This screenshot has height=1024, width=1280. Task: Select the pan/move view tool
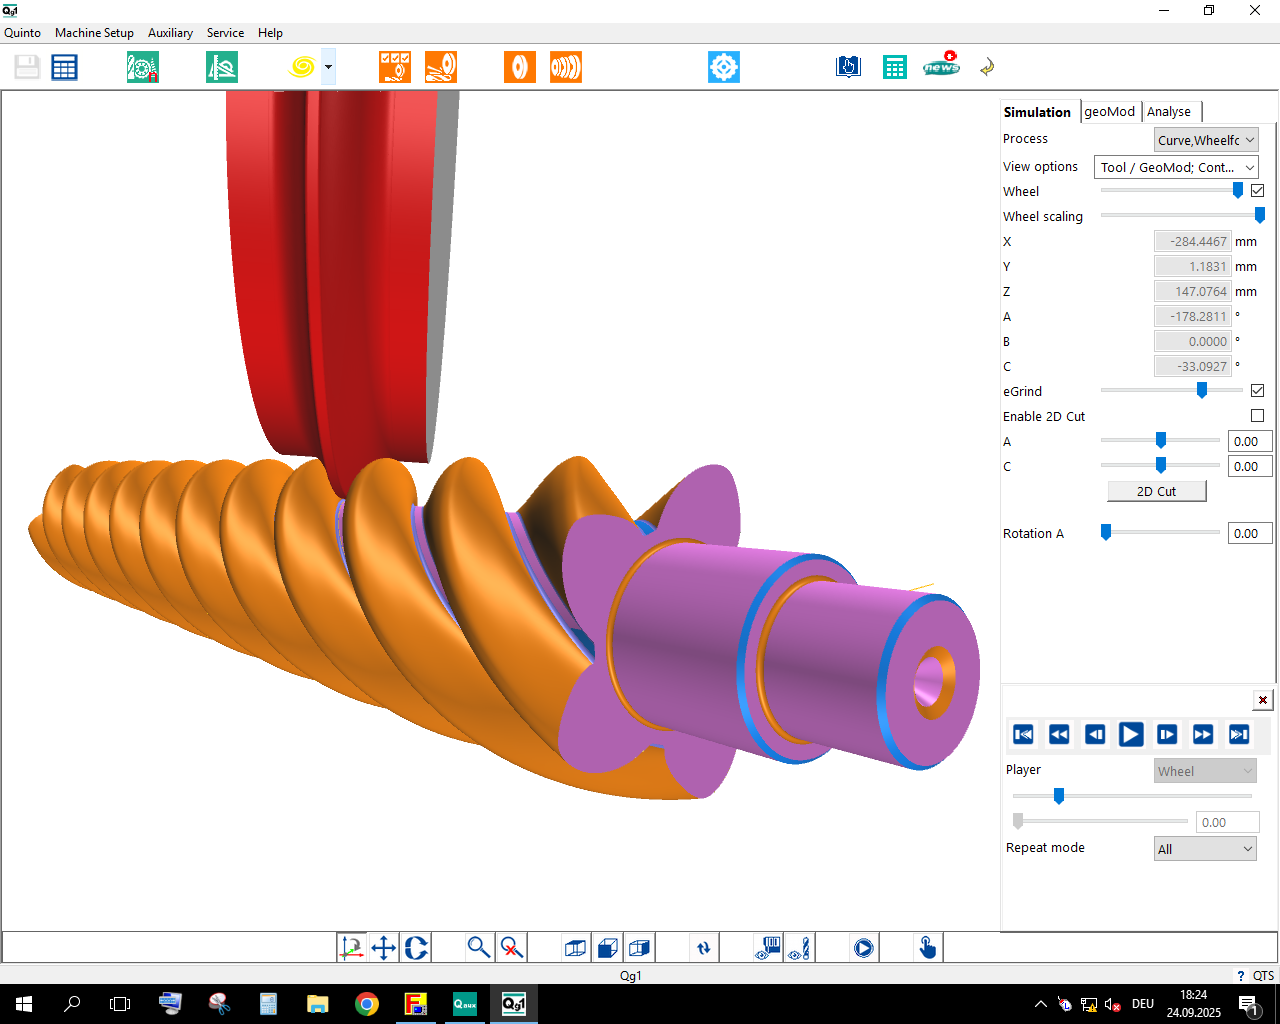[384, 948]
